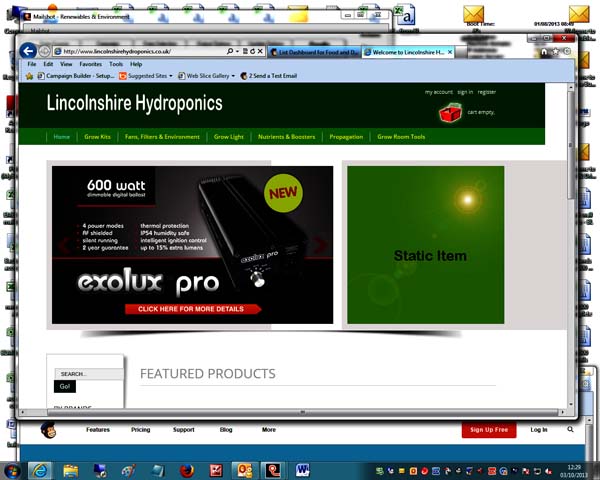This screenshot has height=480, width=600.
Task: Click the green Static Item panel
Action: [x=426, y=245]
